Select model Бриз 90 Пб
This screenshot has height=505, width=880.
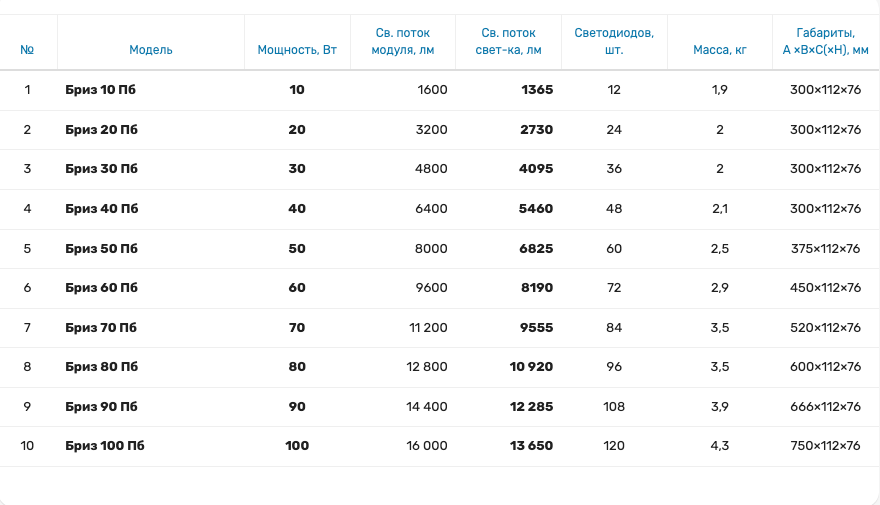tap(101, 407)
